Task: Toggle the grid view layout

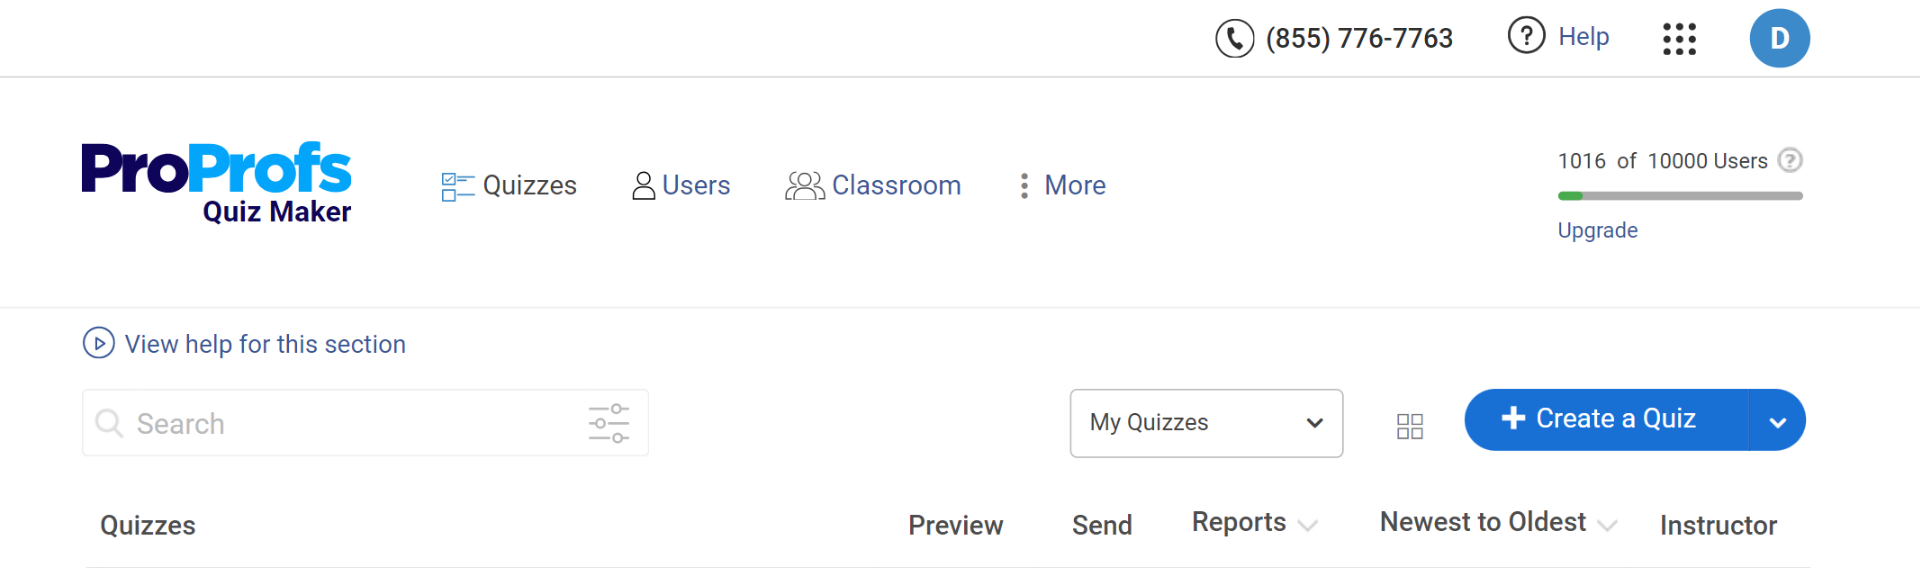Action: (1409, 427)
